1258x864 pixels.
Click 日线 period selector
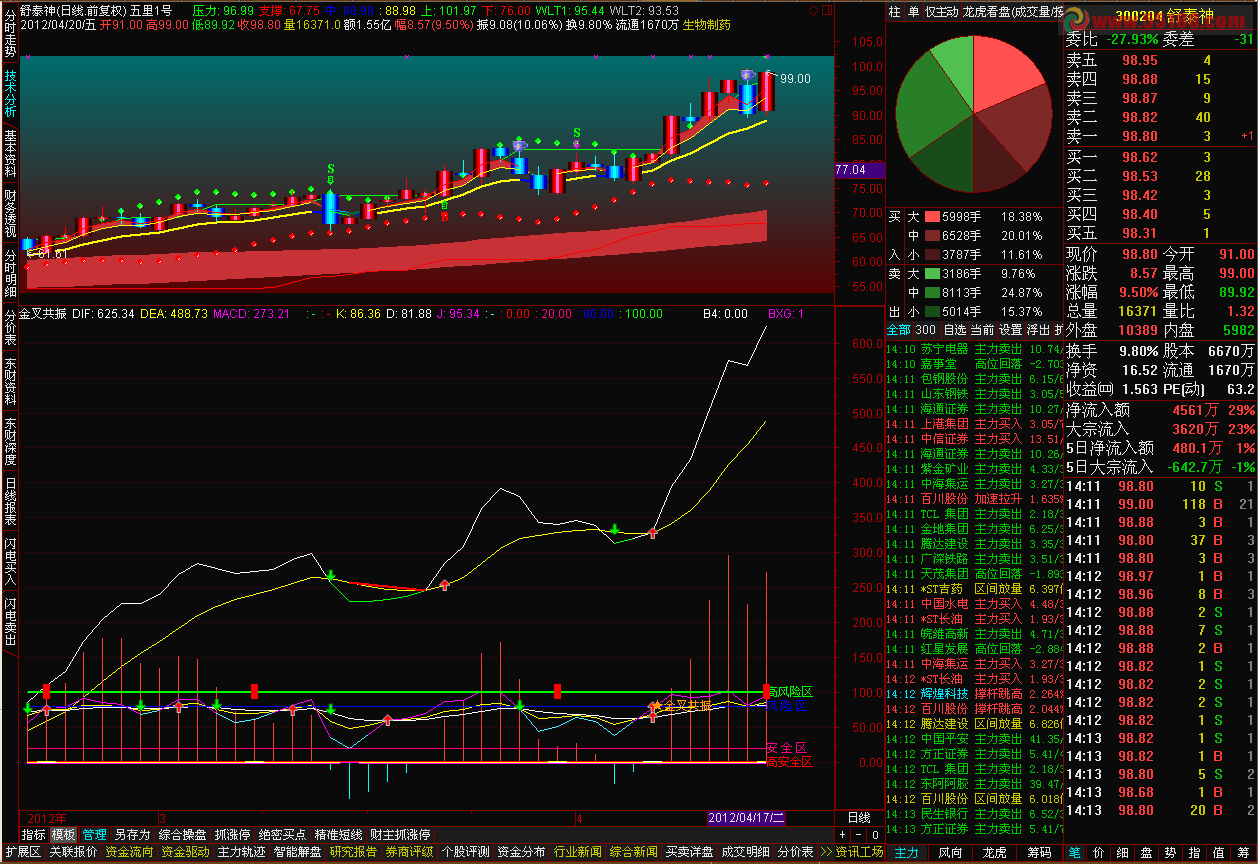click(x=859, y=817)
